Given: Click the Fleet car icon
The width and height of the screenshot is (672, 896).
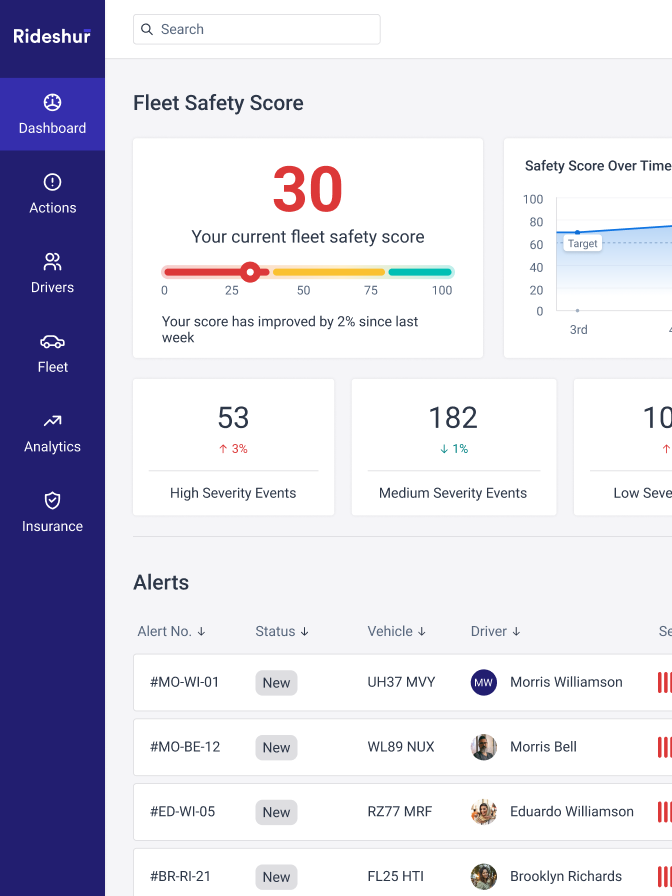Looking at the screenshot, I should [x=53, y=342].
